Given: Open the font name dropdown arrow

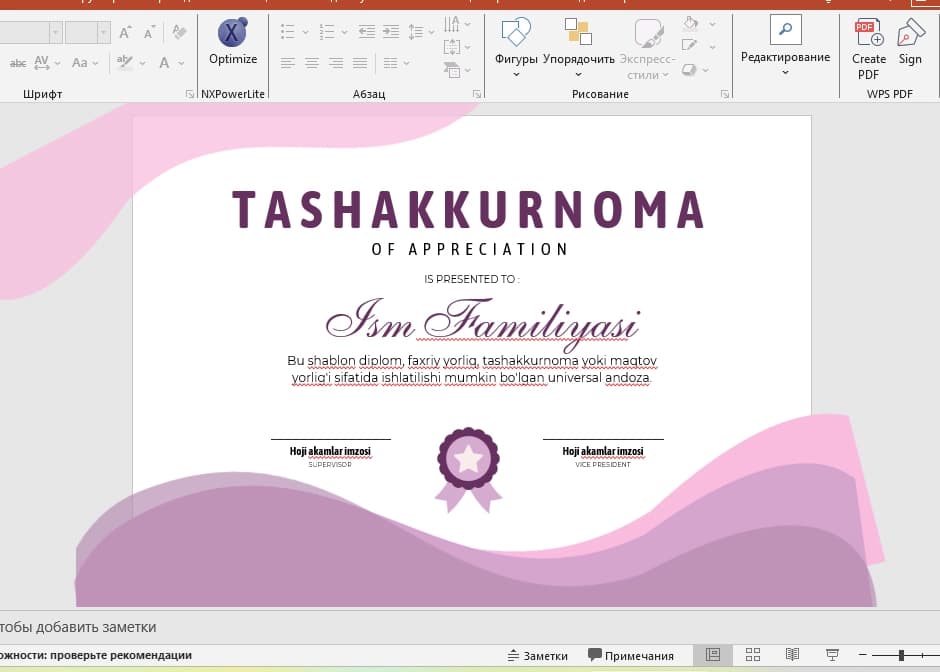Looking at the screenshot, I should (55, 32).
